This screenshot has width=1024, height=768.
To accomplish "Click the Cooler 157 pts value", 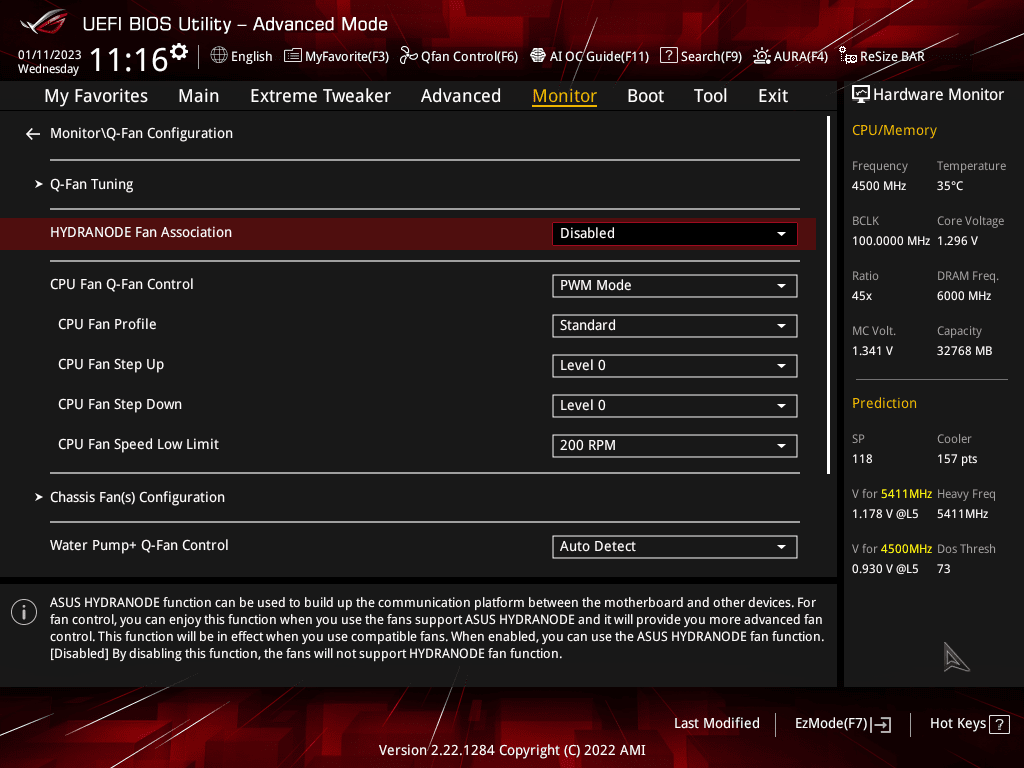I will [957, 459].
